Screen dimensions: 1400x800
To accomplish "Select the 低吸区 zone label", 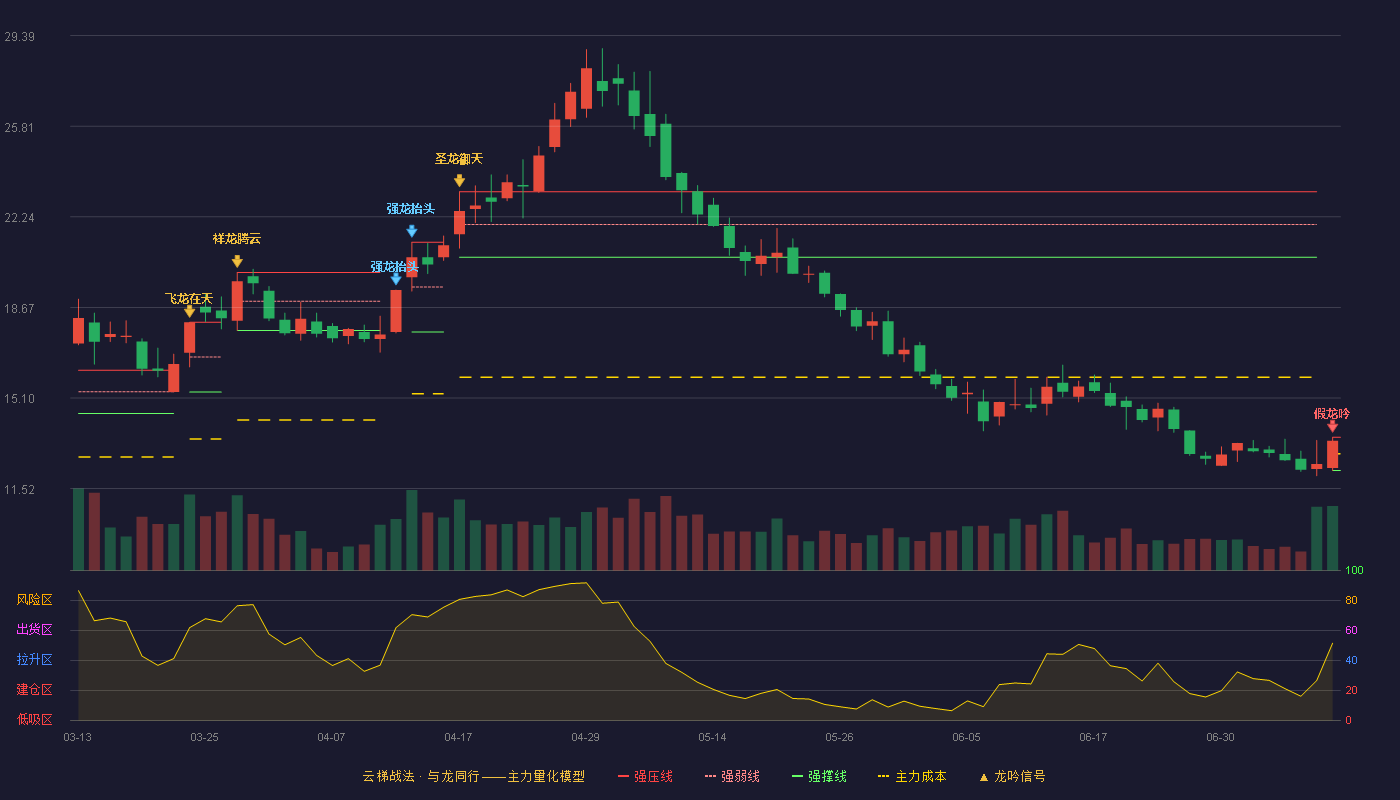I will click(x=35, y=720).
